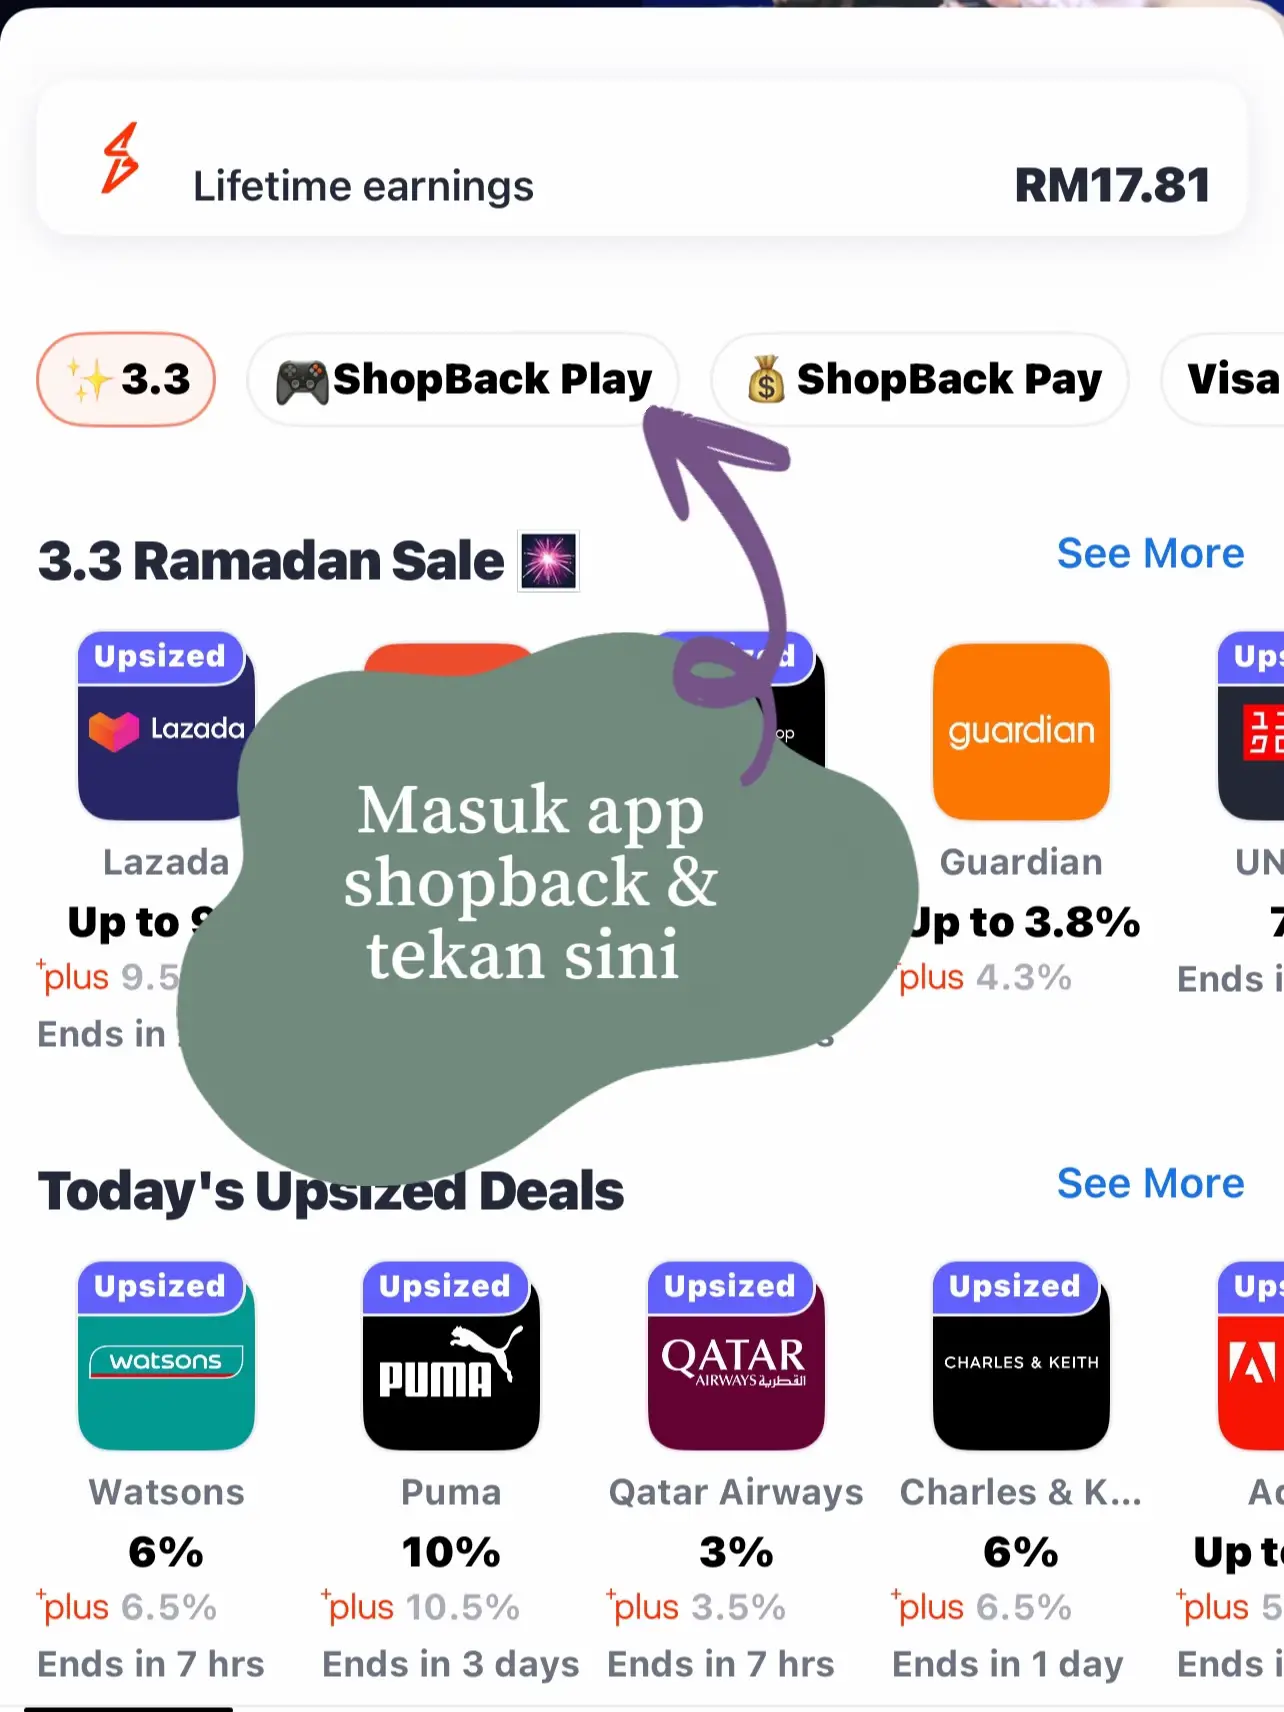1284x1712 pixels.
Task: Open Lifetime earnings card
Action: (x=641, y=160)
